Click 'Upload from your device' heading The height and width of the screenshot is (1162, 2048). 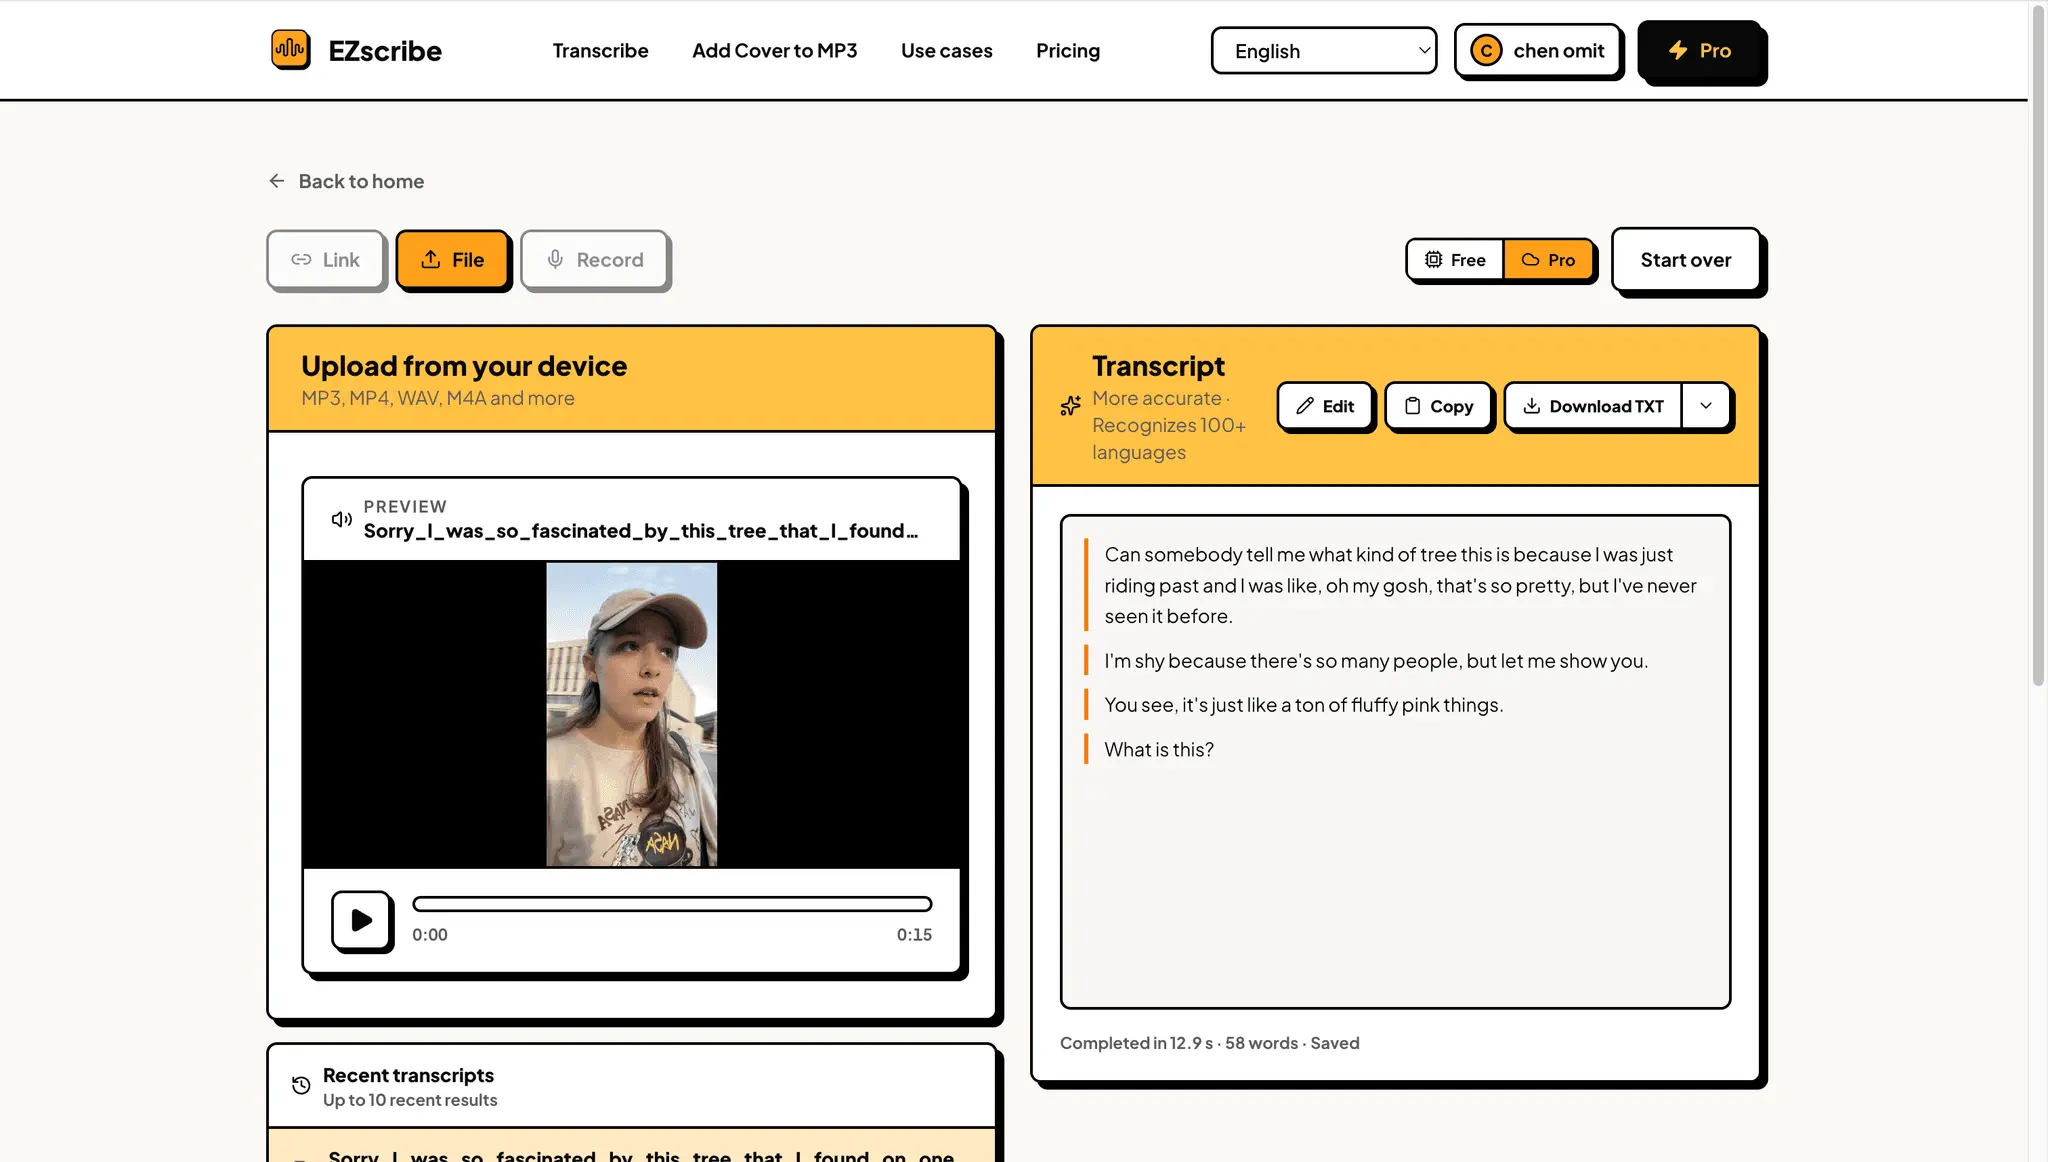coord(464,367)
